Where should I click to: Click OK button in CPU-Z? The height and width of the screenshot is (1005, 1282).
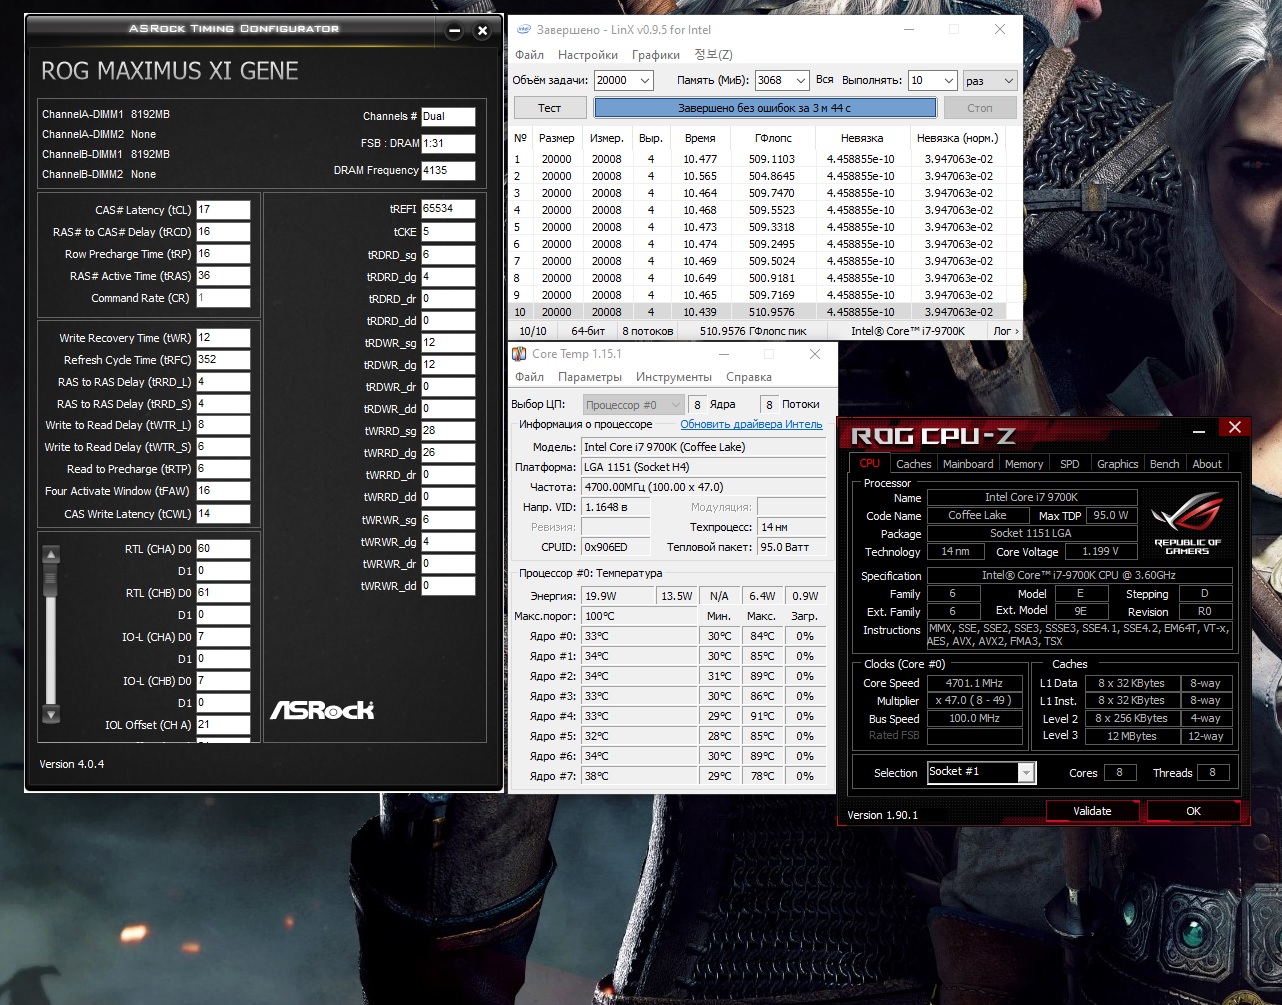tap(1193, 811)
